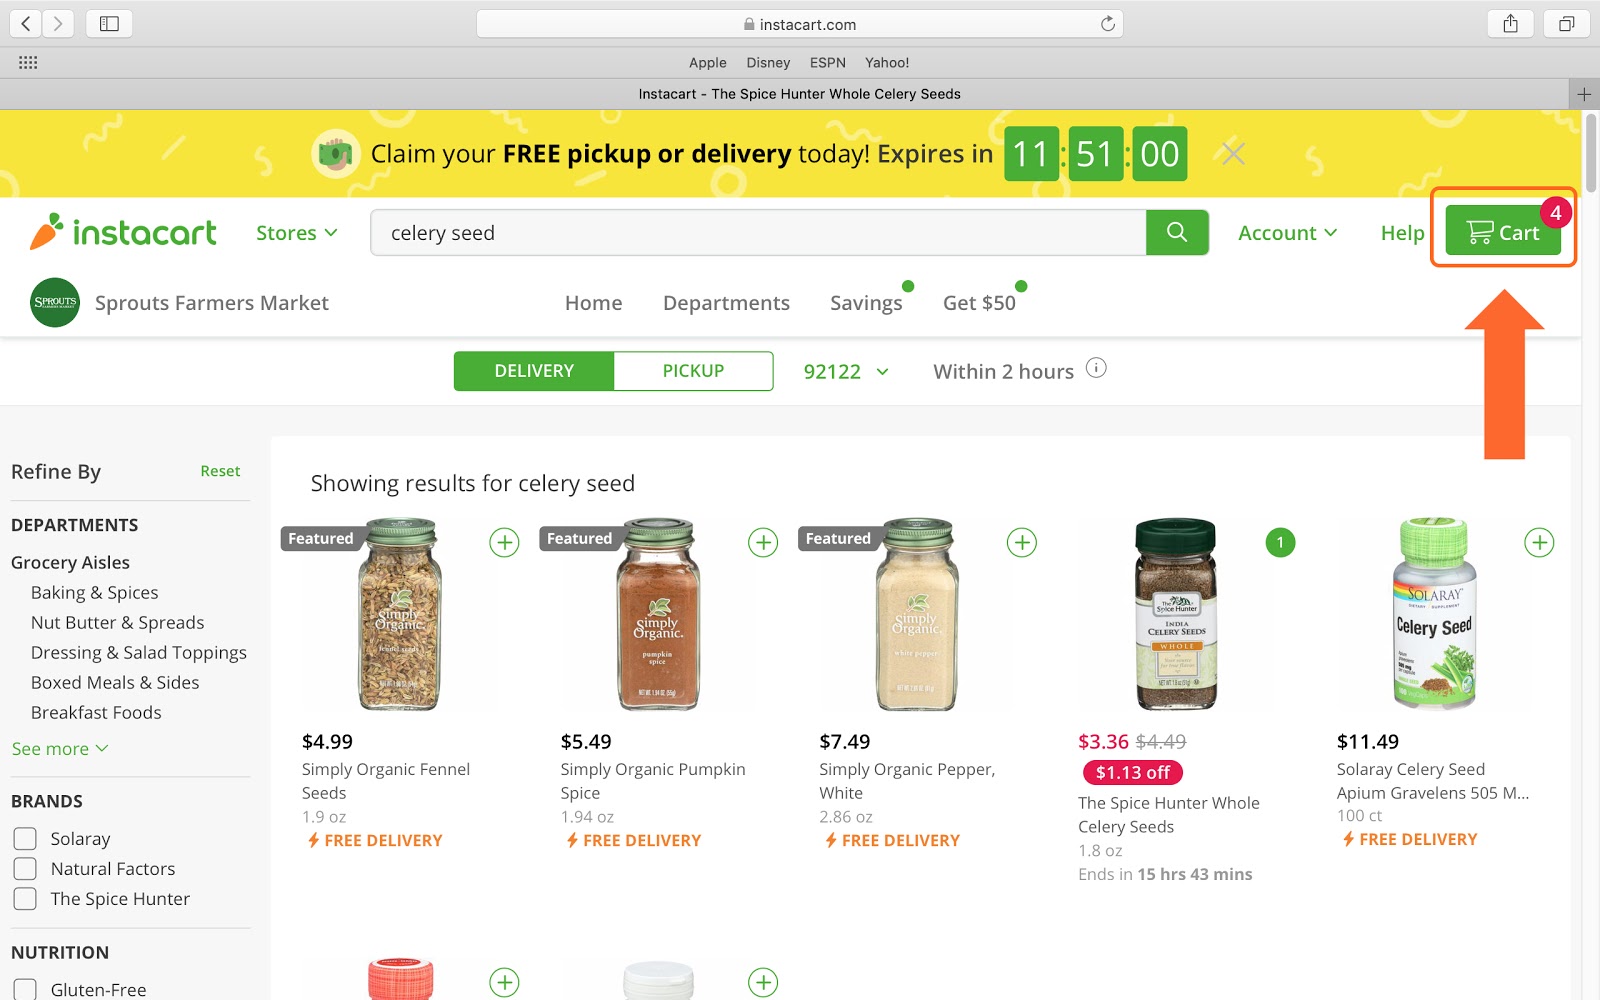Click the banner's green cash promo icon
Image resolution: width=1600 pixels, height=1000 pixels.
point(336,154)
